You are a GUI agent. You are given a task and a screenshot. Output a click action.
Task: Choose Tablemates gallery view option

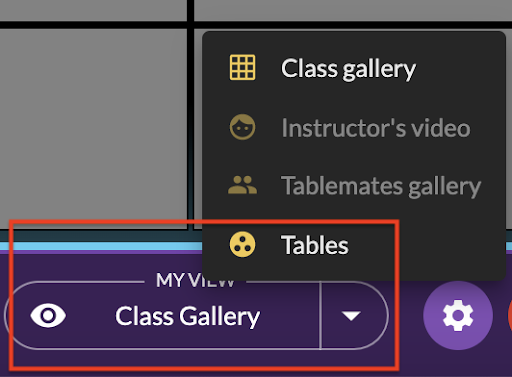coord(381,186)
